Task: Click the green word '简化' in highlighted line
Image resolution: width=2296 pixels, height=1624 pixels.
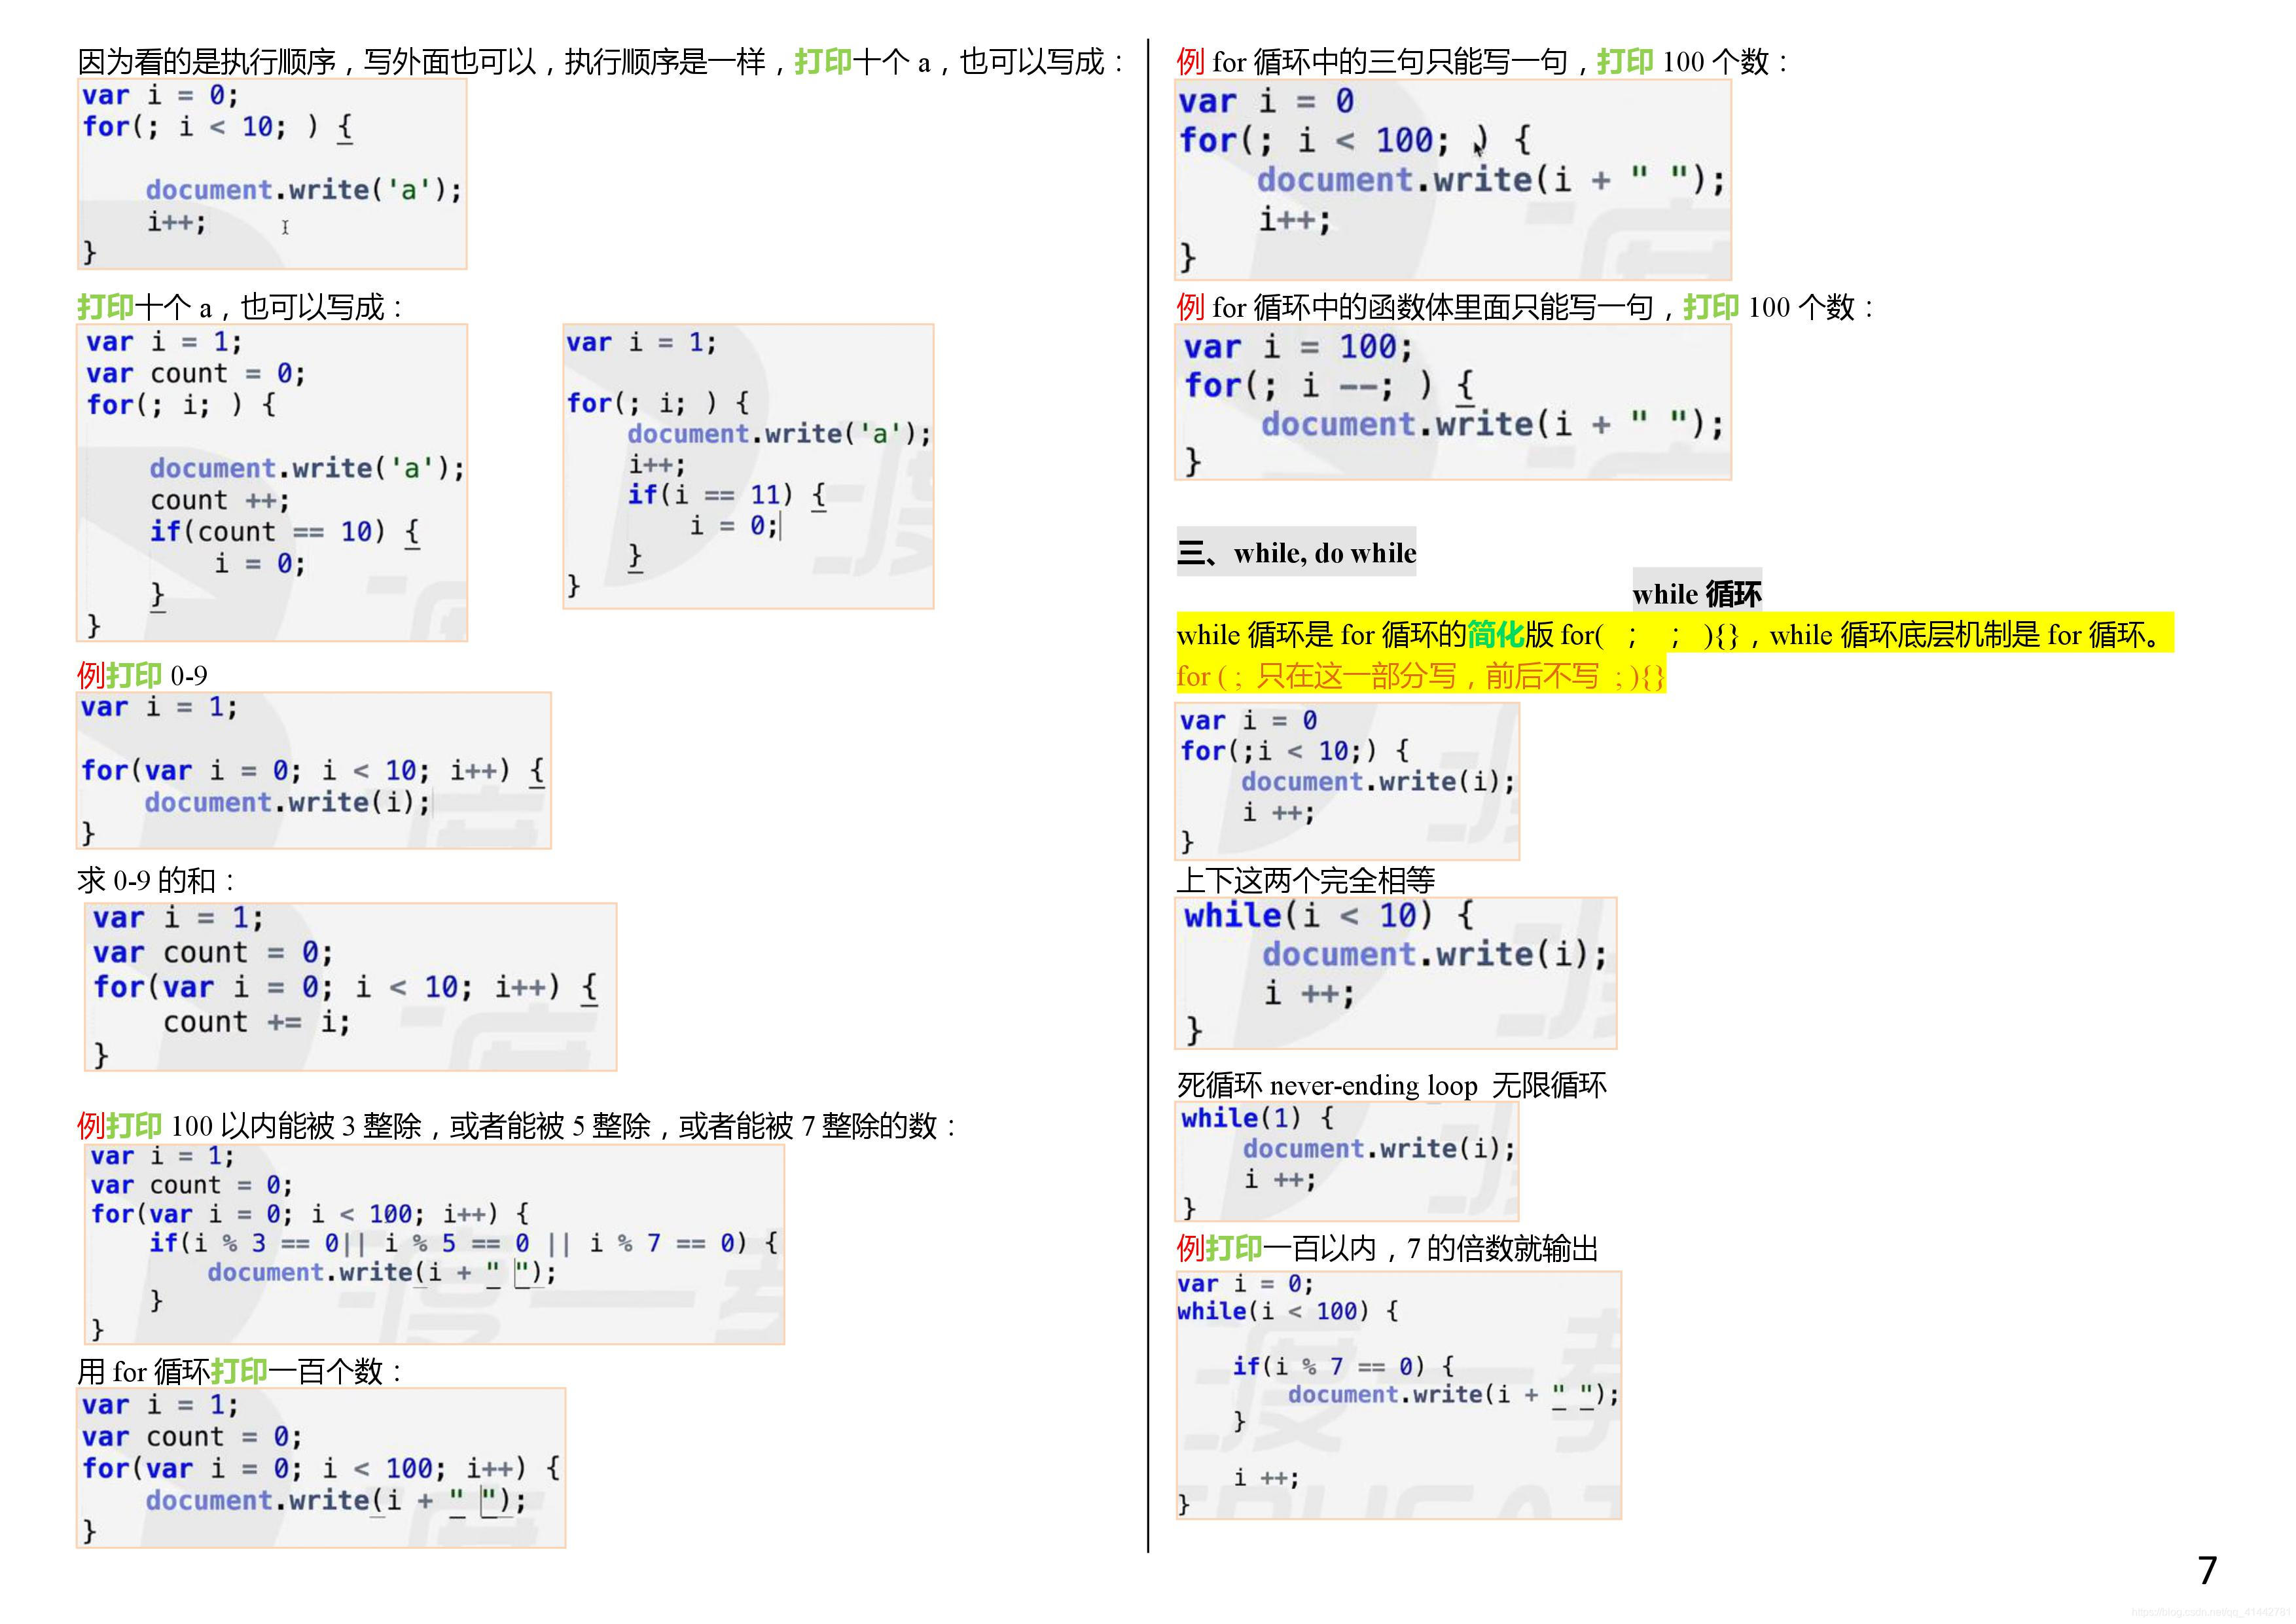Action: [x=1495, y=634]
